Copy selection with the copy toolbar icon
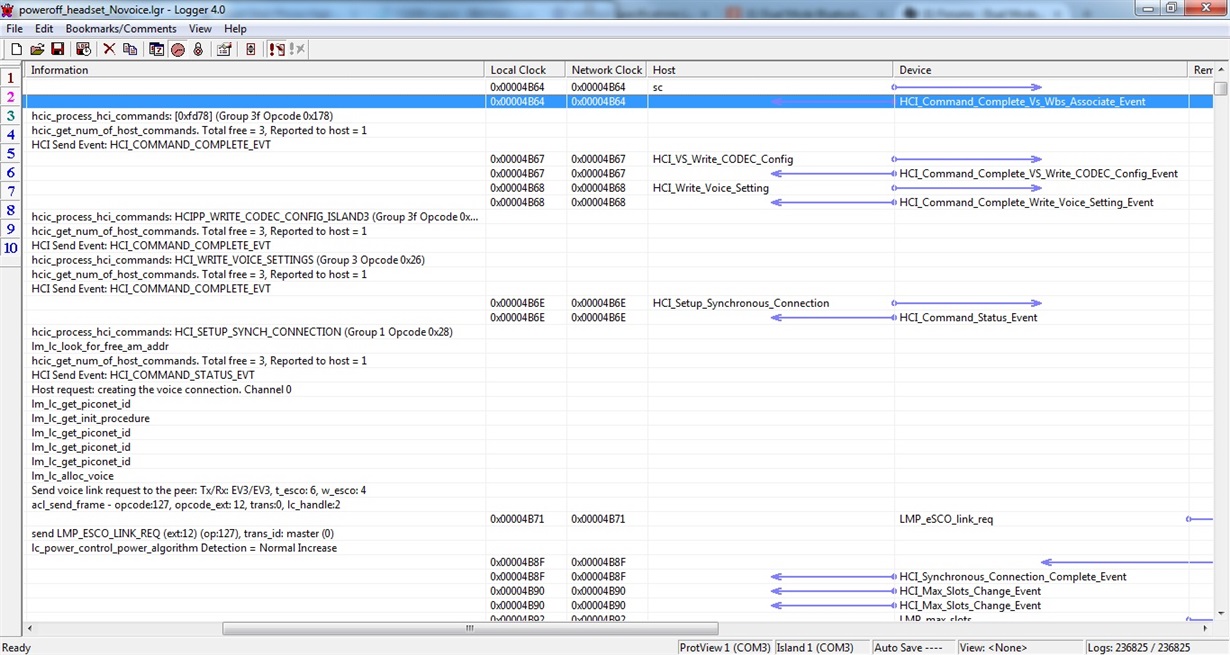The width and height of the screenshot is (1230, 655). [x=130, y=49]
